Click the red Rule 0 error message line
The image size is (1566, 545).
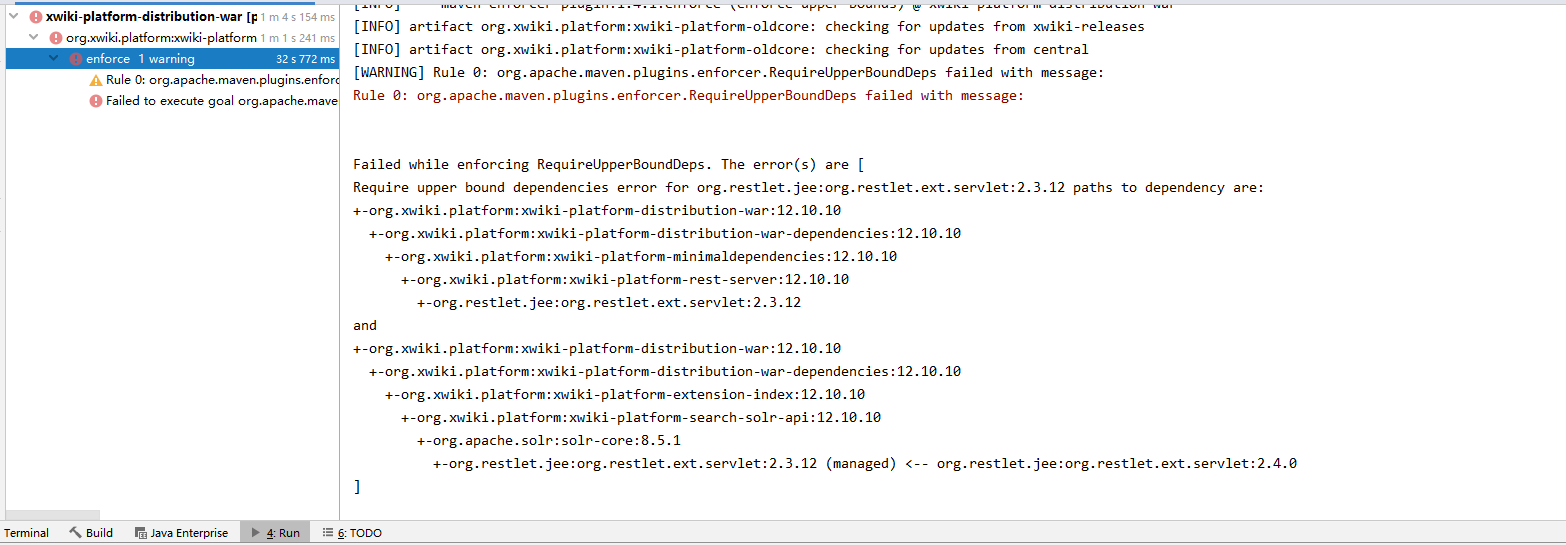coord(688,96)
